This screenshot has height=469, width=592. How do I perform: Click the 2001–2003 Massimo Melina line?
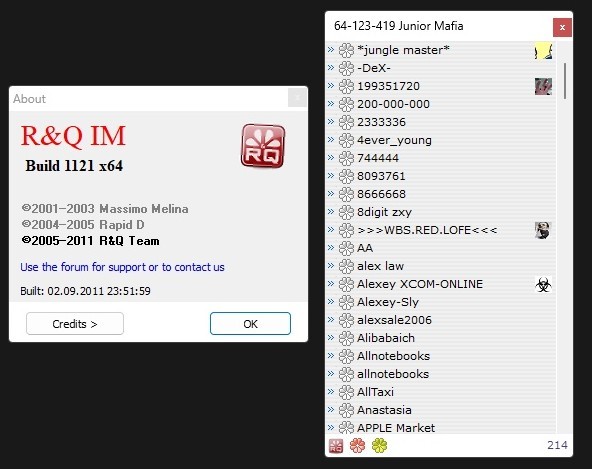point(105,209)
